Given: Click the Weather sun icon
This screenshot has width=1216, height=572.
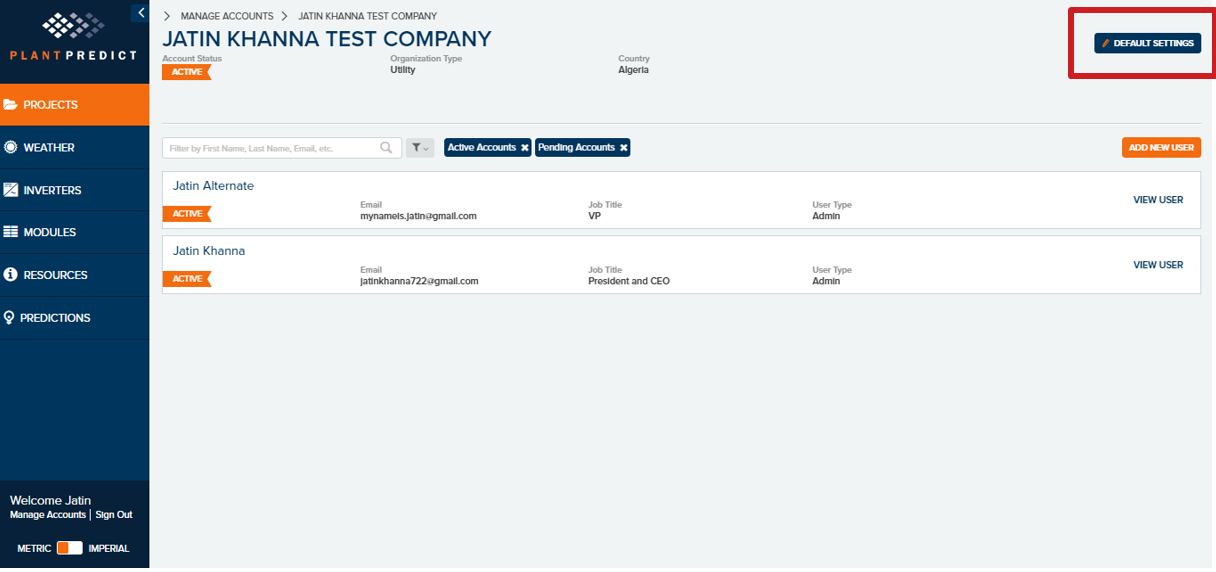Looking at the screenshot, I should coord(11,147).
